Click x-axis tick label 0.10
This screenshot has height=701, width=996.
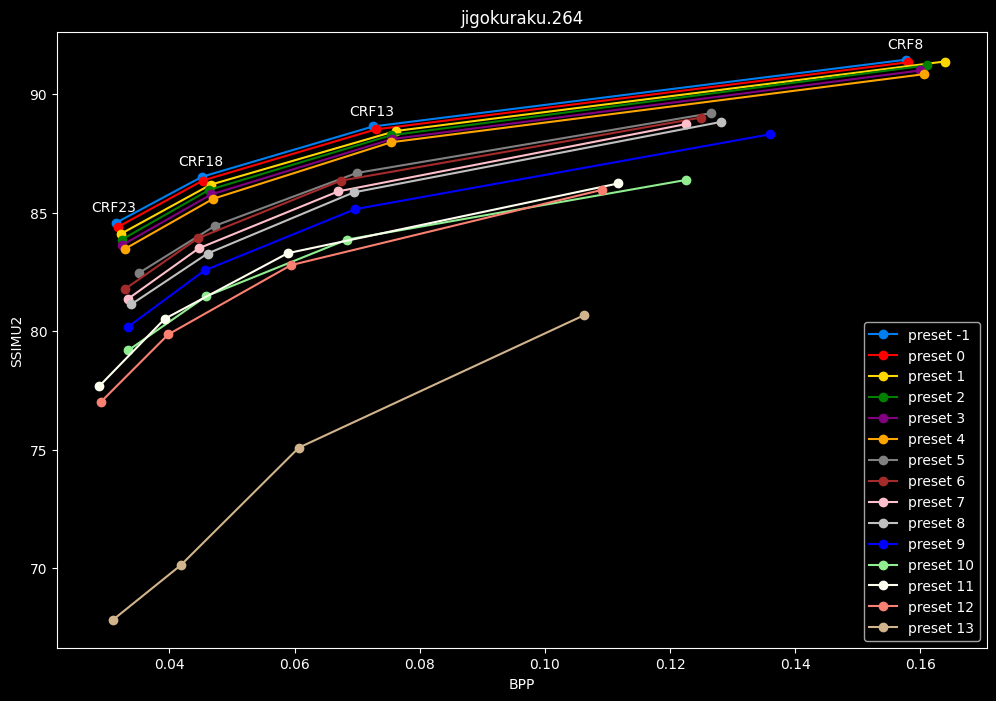[x=545, y=664]
